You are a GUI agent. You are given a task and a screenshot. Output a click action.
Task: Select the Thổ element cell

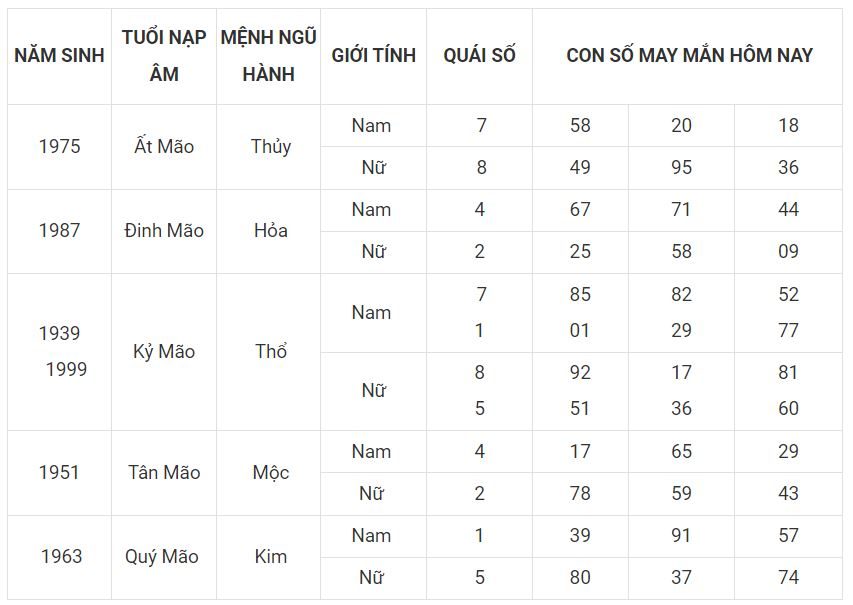[x=270, y=352]
